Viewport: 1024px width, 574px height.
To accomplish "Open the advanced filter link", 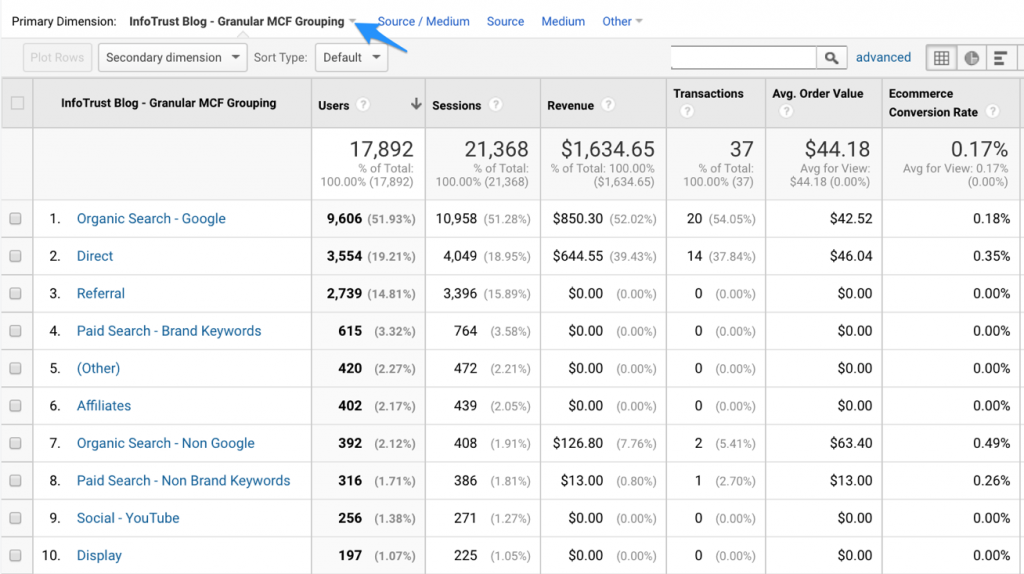I will point(883,58).
